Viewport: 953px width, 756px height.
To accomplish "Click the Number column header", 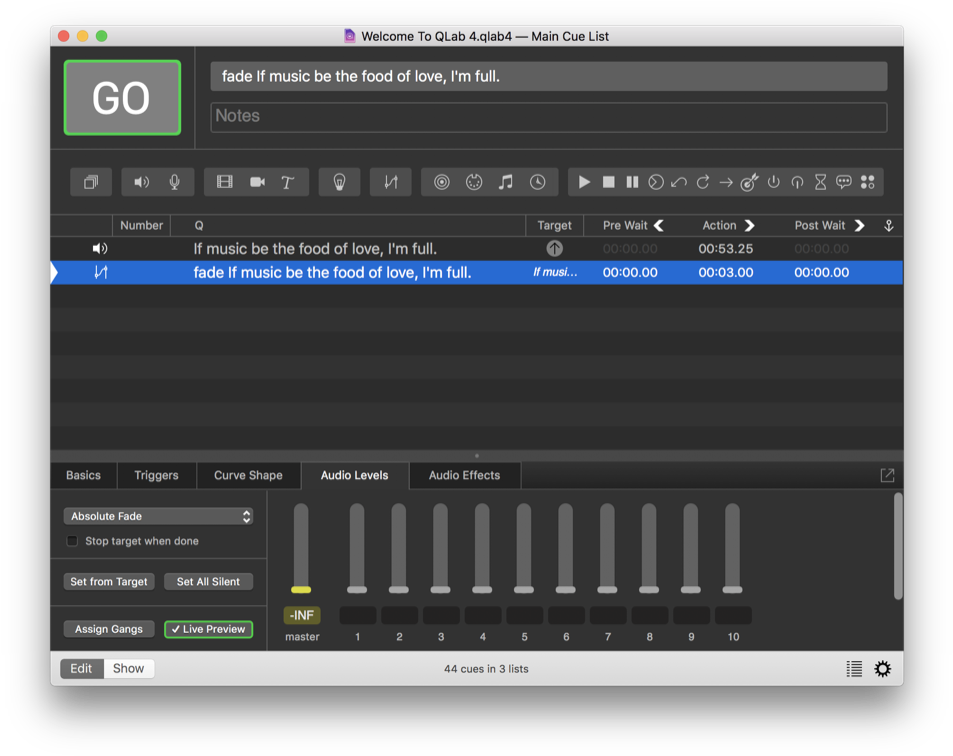I will (142, 225).
